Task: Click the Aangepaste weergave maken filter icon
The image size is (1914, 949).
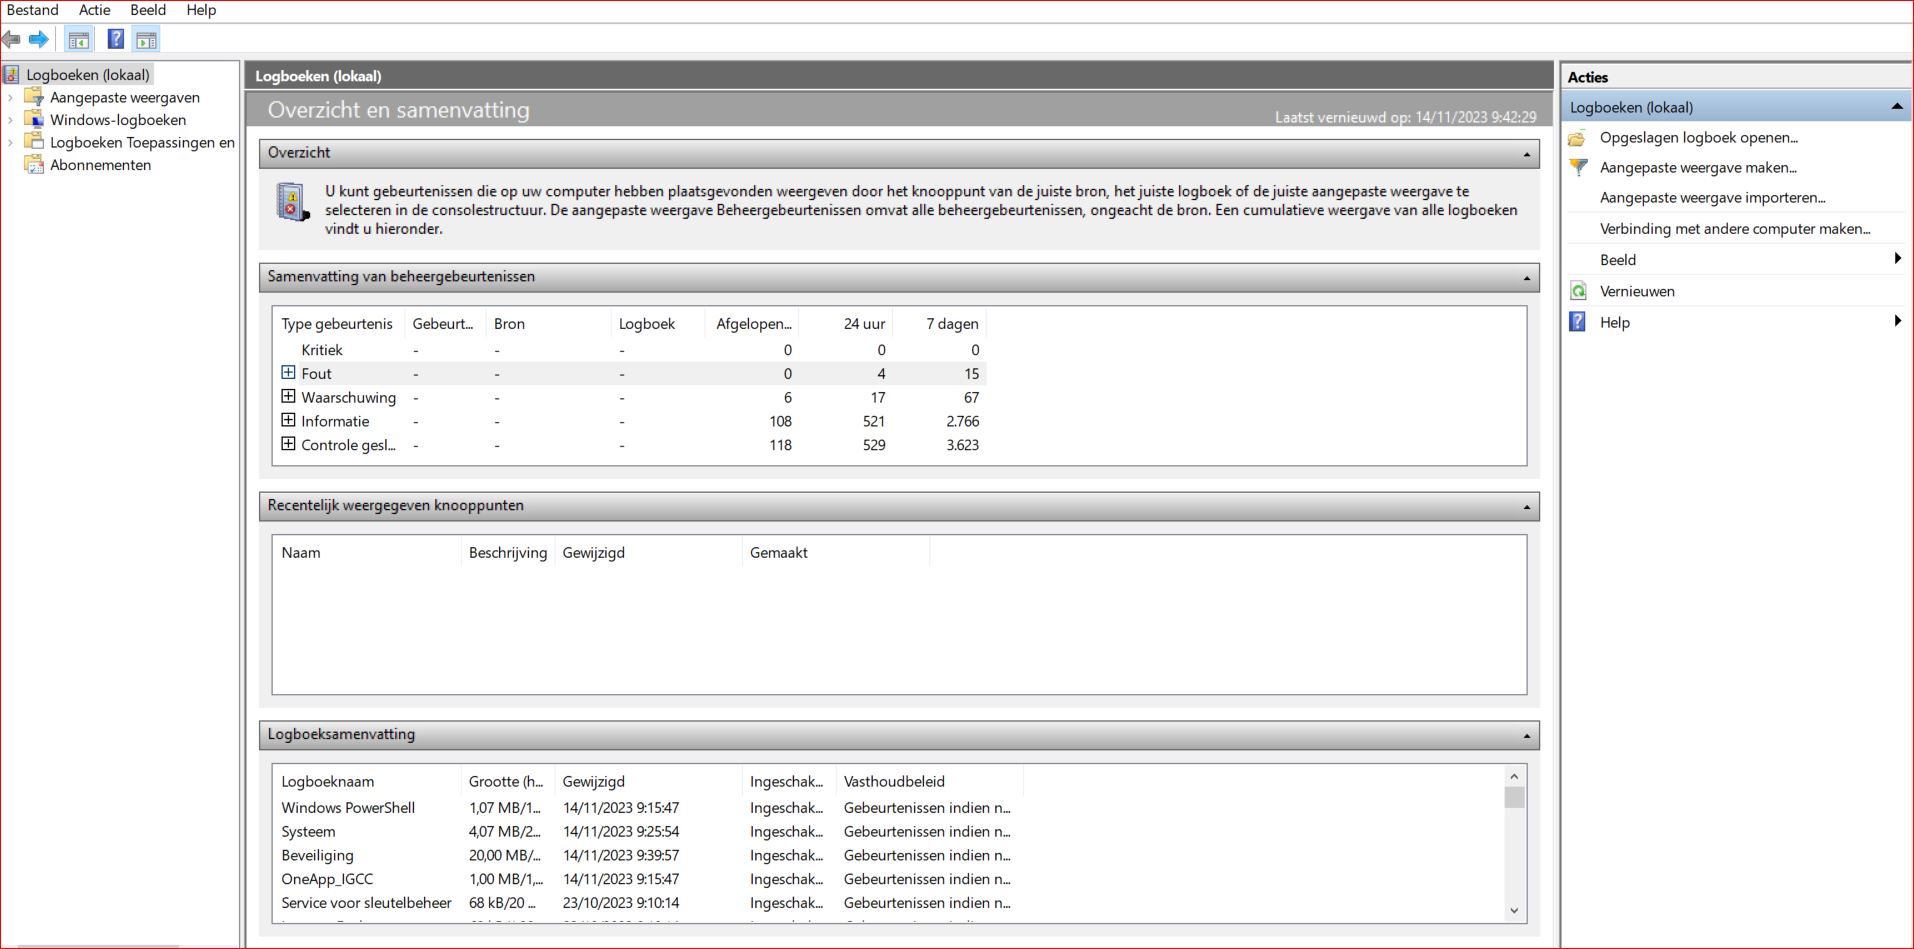Action: pos(1578,168)
